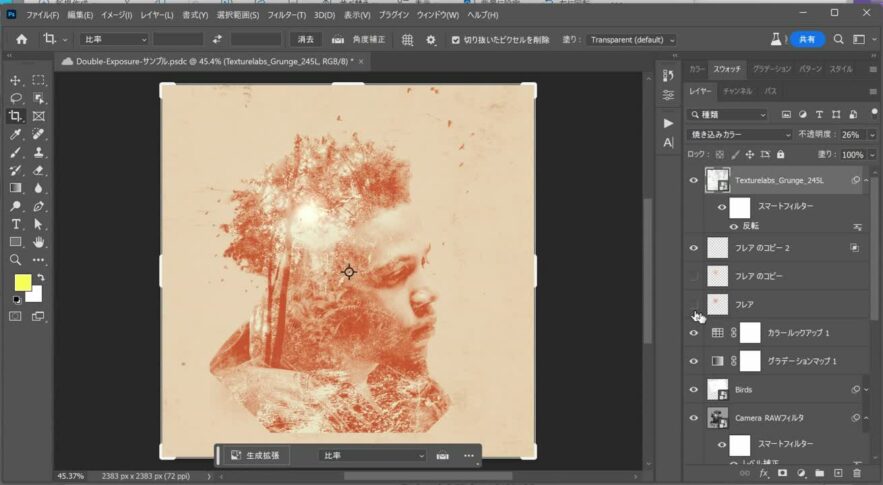
Task: Select the Hand tool
Action: click(38, 242)
